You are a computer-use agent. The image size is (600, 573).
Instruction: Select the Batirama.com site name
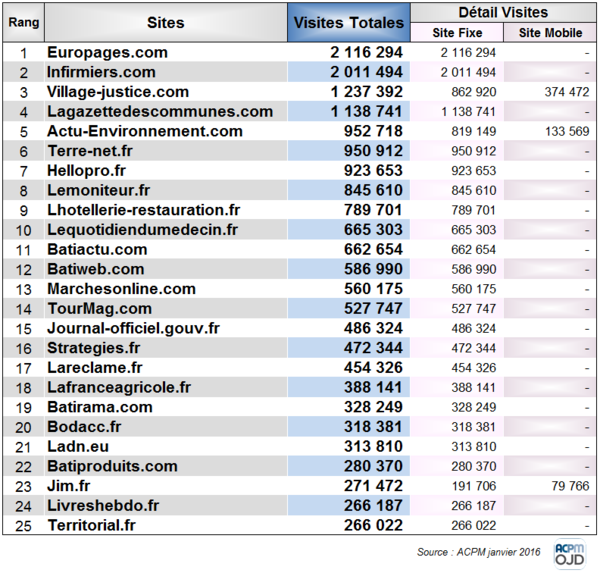point(100,407)
